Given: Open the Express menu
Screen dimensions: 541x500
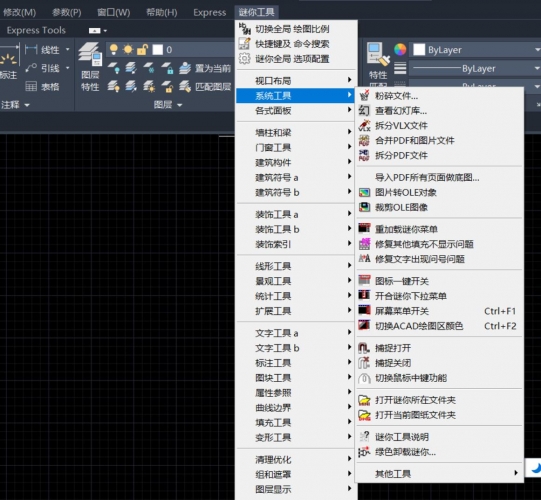Looking at the screenshot, I should coord(209,12).
